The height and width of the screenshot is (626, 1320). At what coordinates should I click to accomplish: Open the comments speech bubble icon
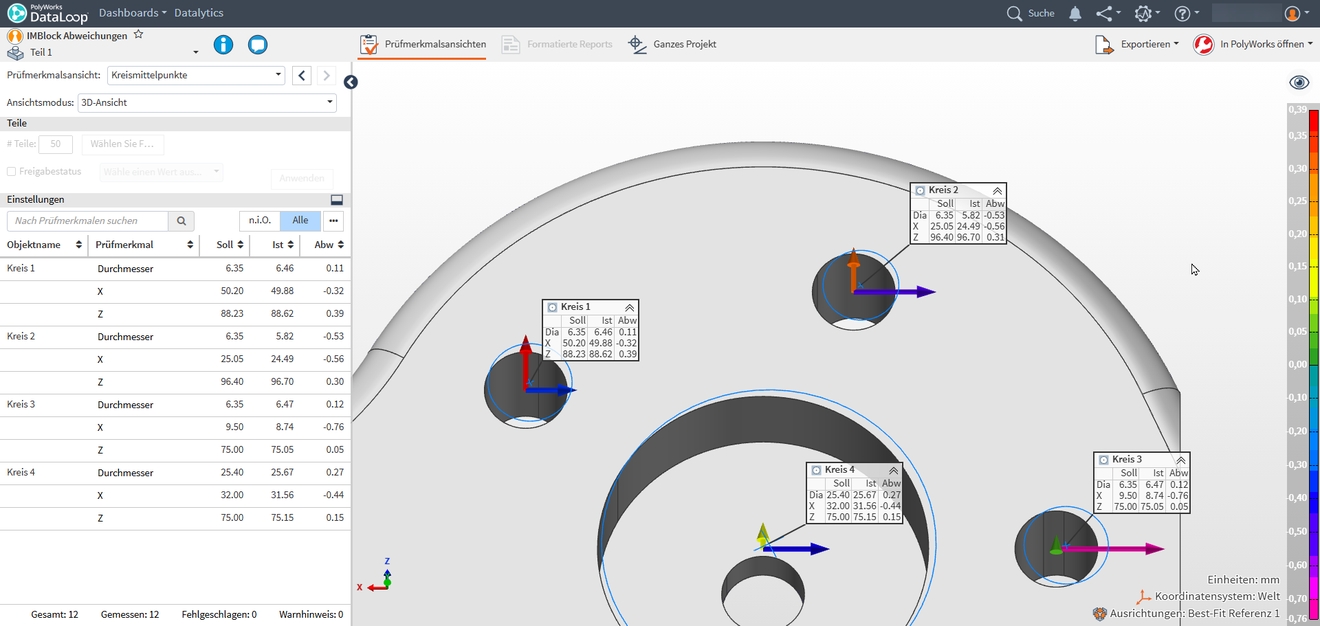[257, 45]
